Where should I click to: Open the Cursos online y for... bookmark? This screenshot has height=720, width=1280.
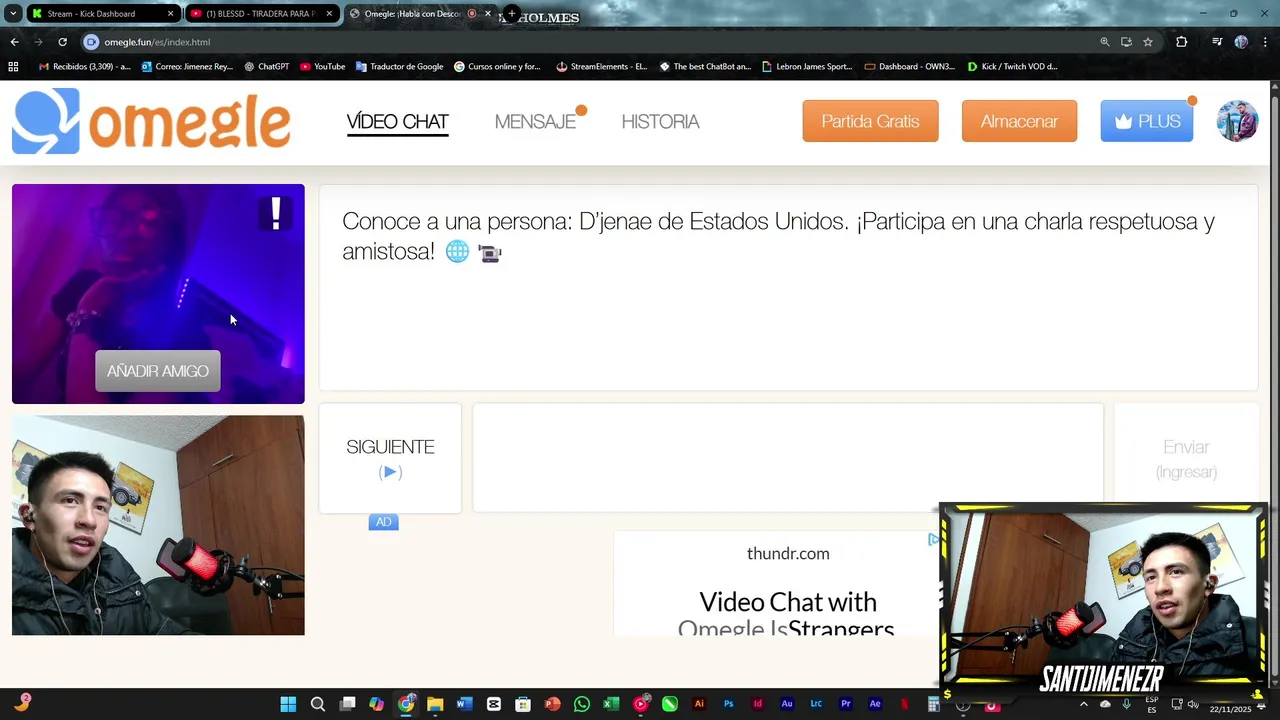point(497,67)
